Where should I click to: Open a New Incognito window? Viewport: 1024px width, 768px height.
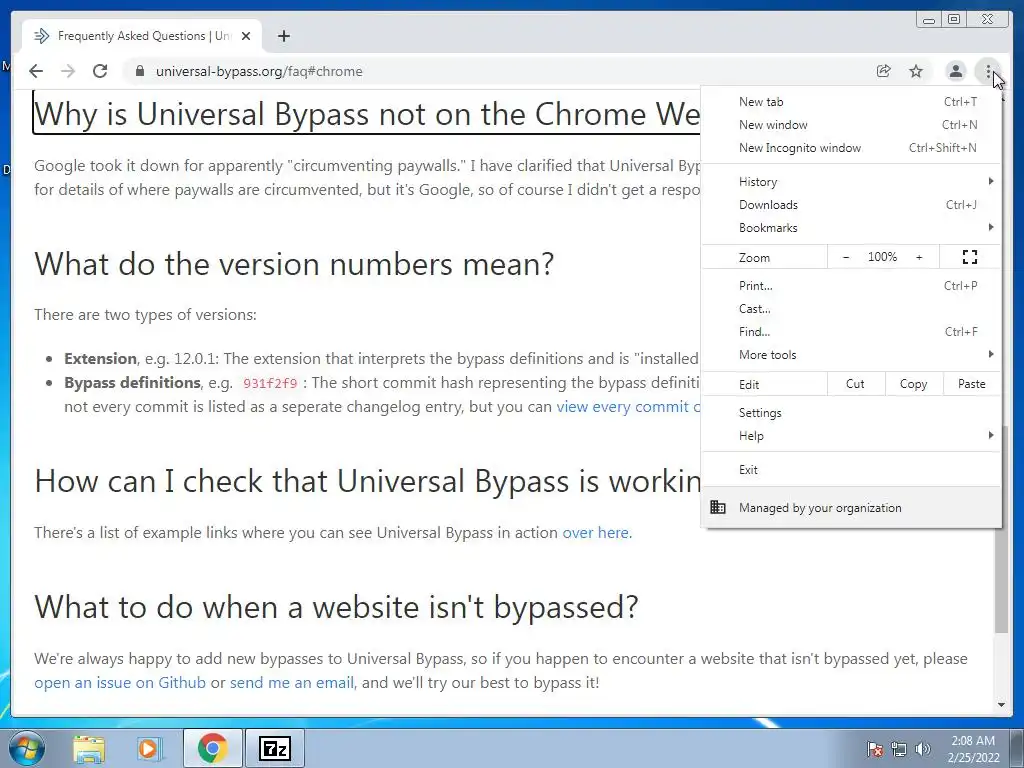coord(852,148)
